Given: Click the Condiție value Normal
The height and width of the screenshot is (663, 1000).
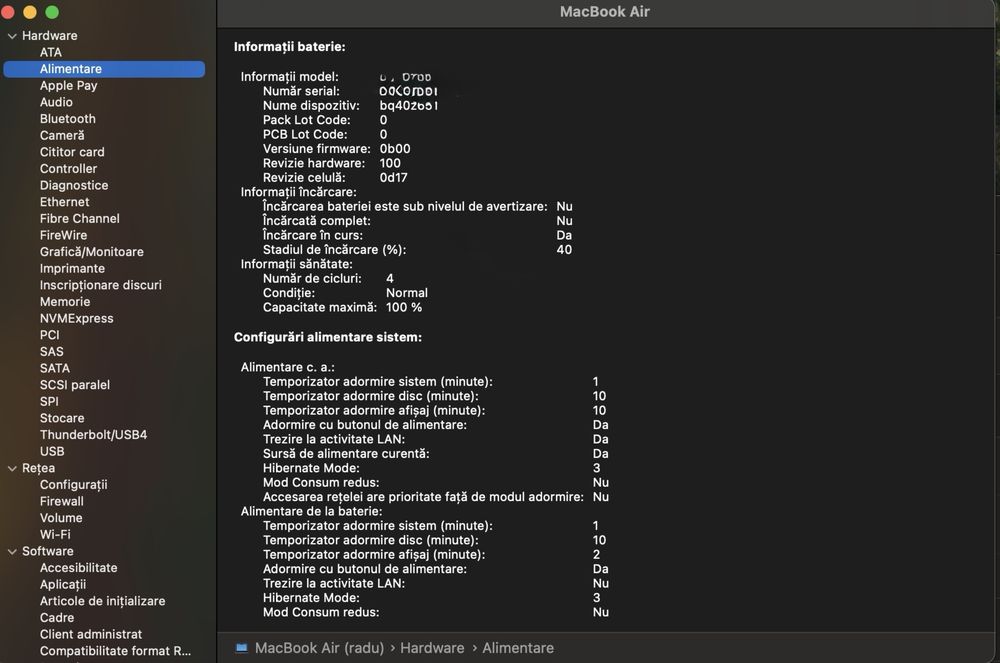Looking at the screenshot, I should point(407,293).
